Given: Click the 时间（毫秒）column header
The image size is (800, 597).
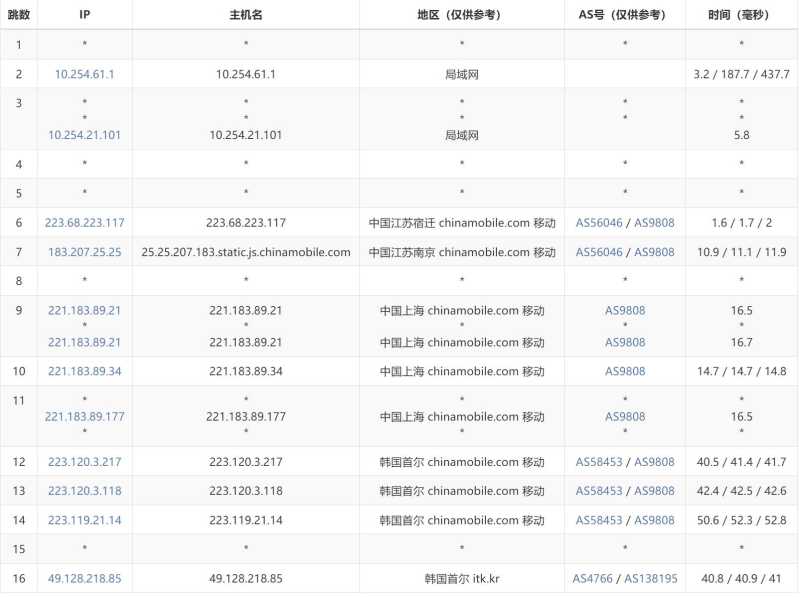Looking at the screenshot, I should point(741,14).
